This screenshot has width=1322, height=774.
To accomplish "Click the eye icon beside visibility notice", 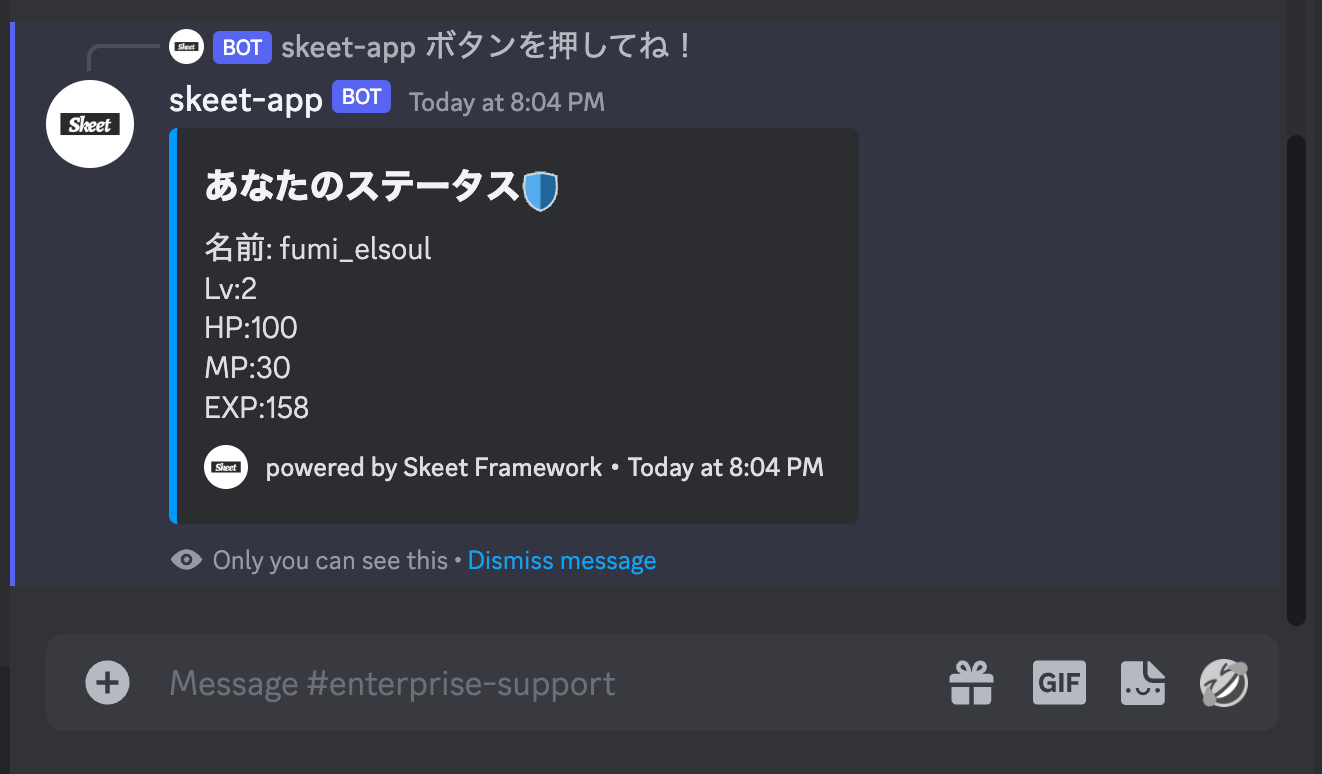I will (x=186, y=560).
